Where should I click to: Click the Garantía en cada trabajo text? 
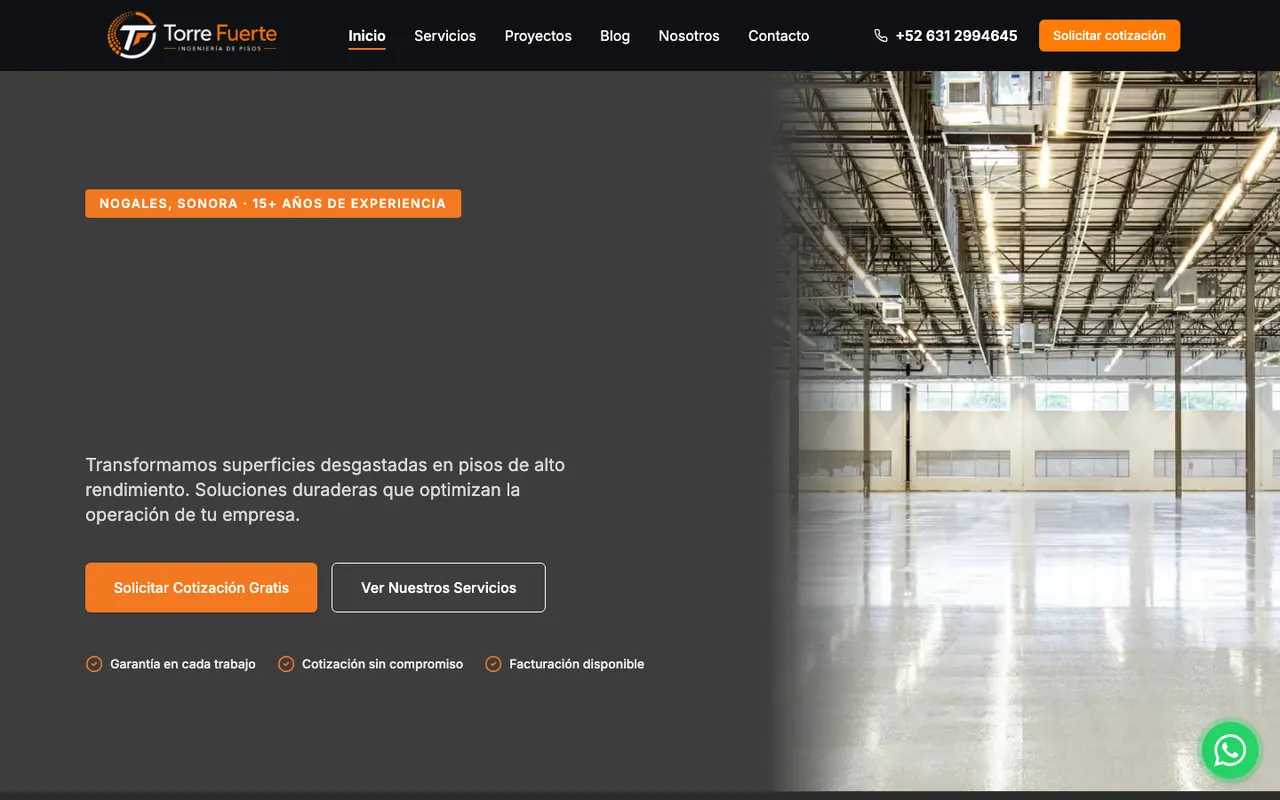tap(183, 664)
